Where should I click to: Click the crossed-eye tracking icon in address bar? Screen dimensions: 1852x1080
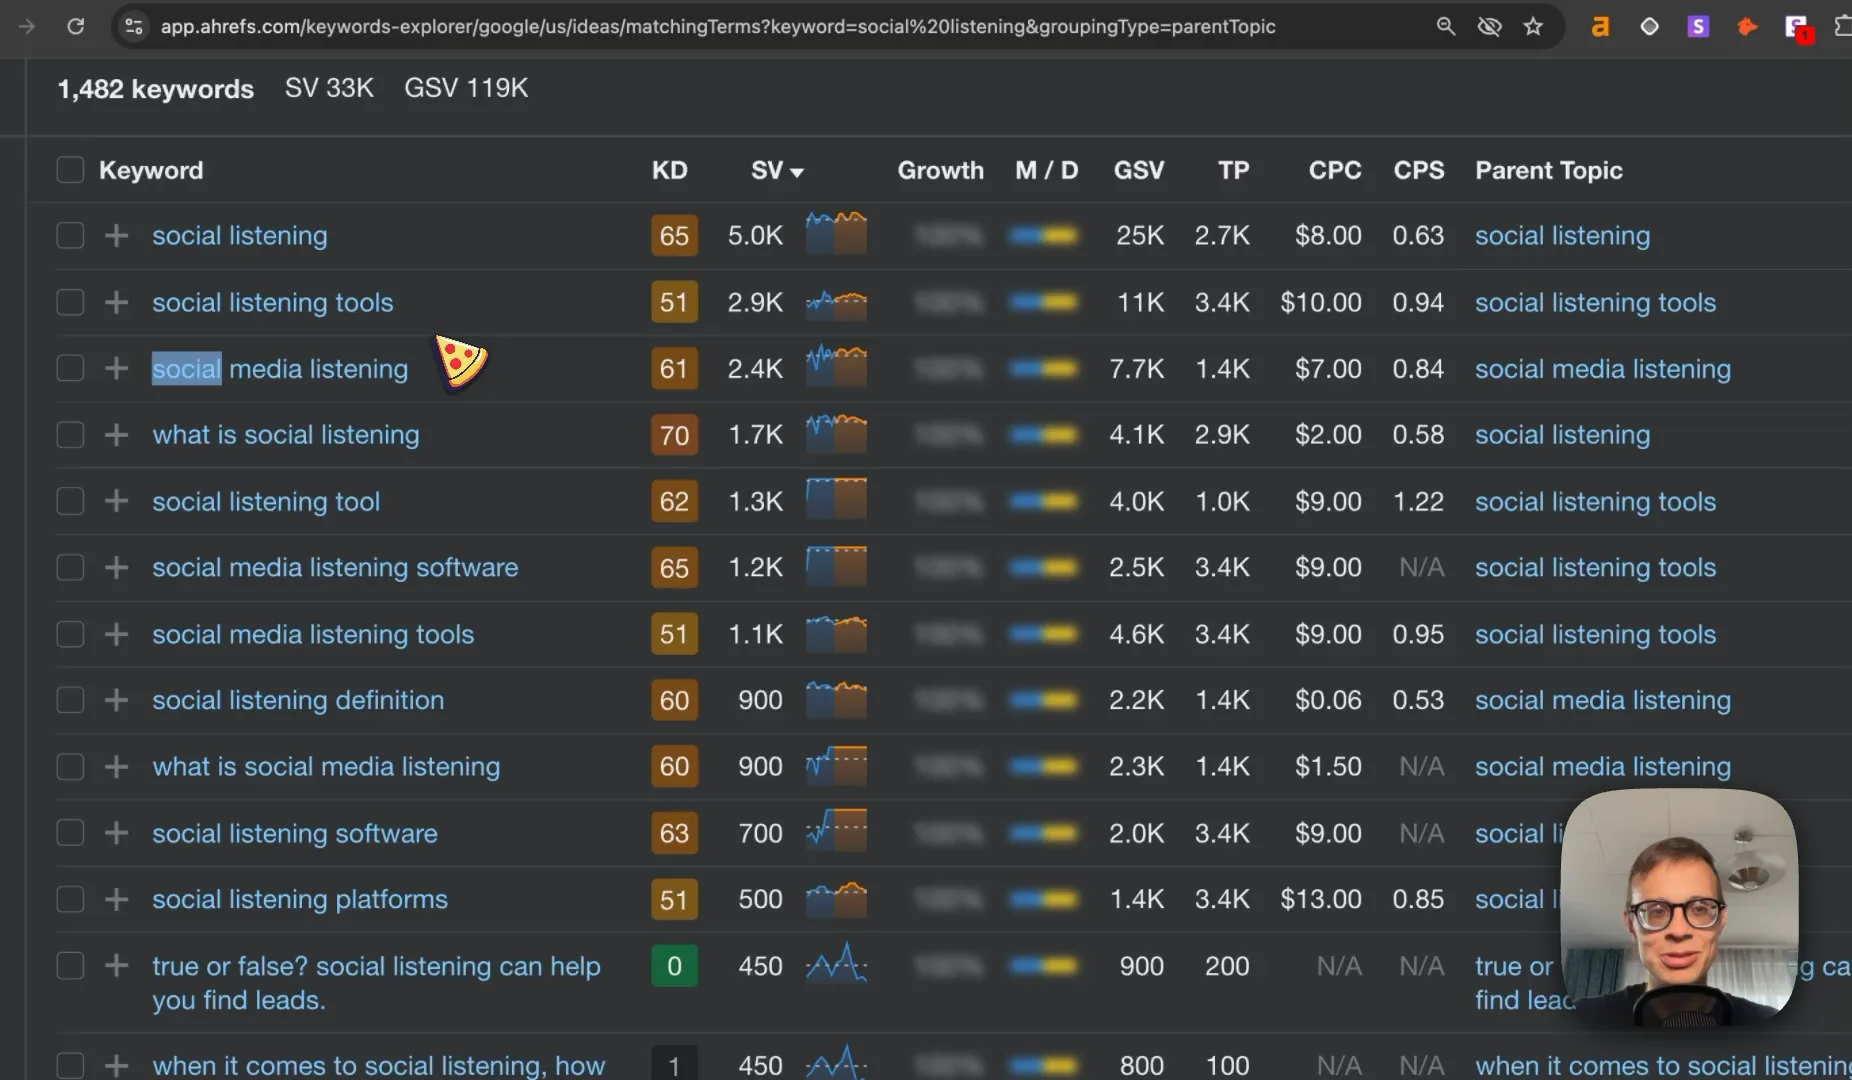point(1489,27)
